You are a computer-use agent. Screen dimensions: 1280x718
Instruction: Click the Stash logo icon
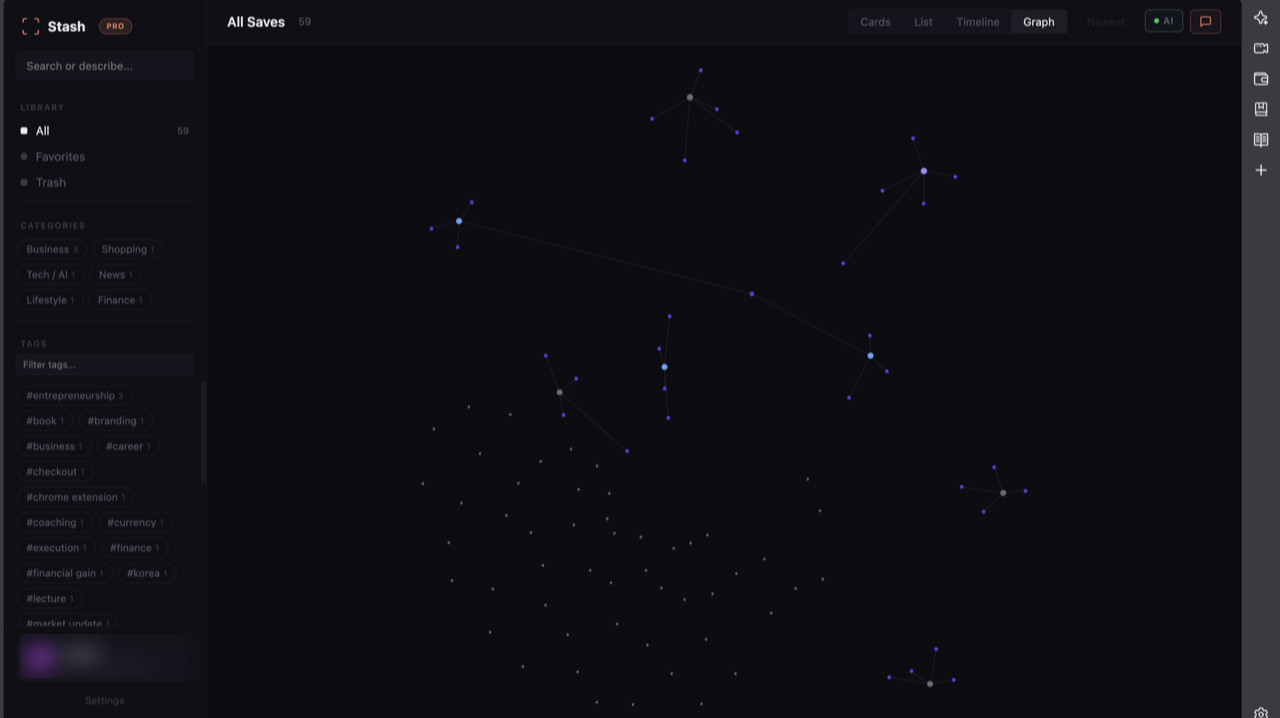pyautogui.click(x=31, y=27)
